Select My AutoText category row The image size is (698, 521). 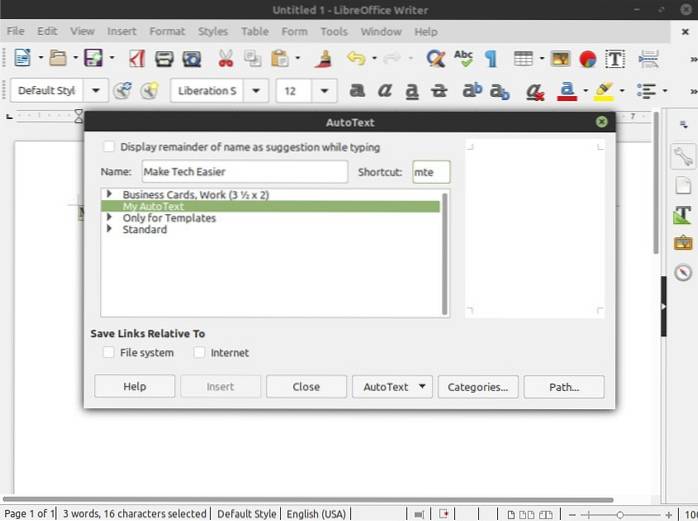click(x=270, y=206)
